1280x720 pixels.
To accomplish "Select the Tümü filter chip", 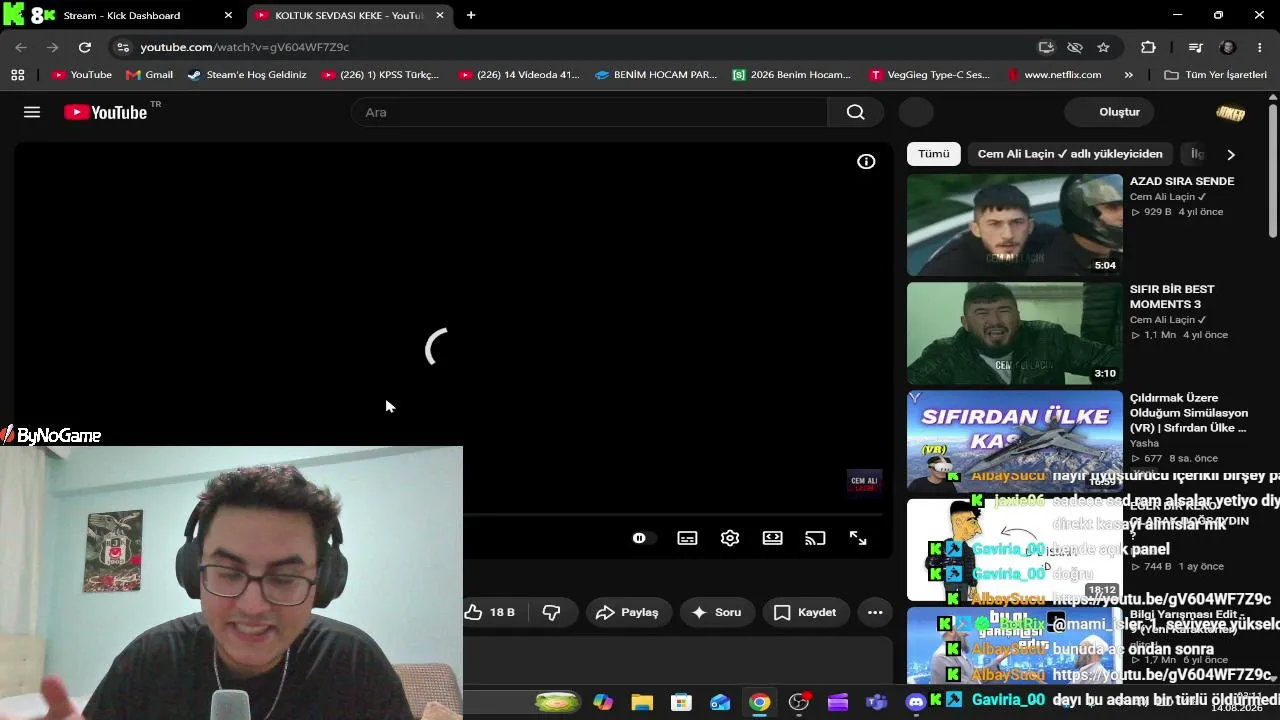I will point(934,154).
